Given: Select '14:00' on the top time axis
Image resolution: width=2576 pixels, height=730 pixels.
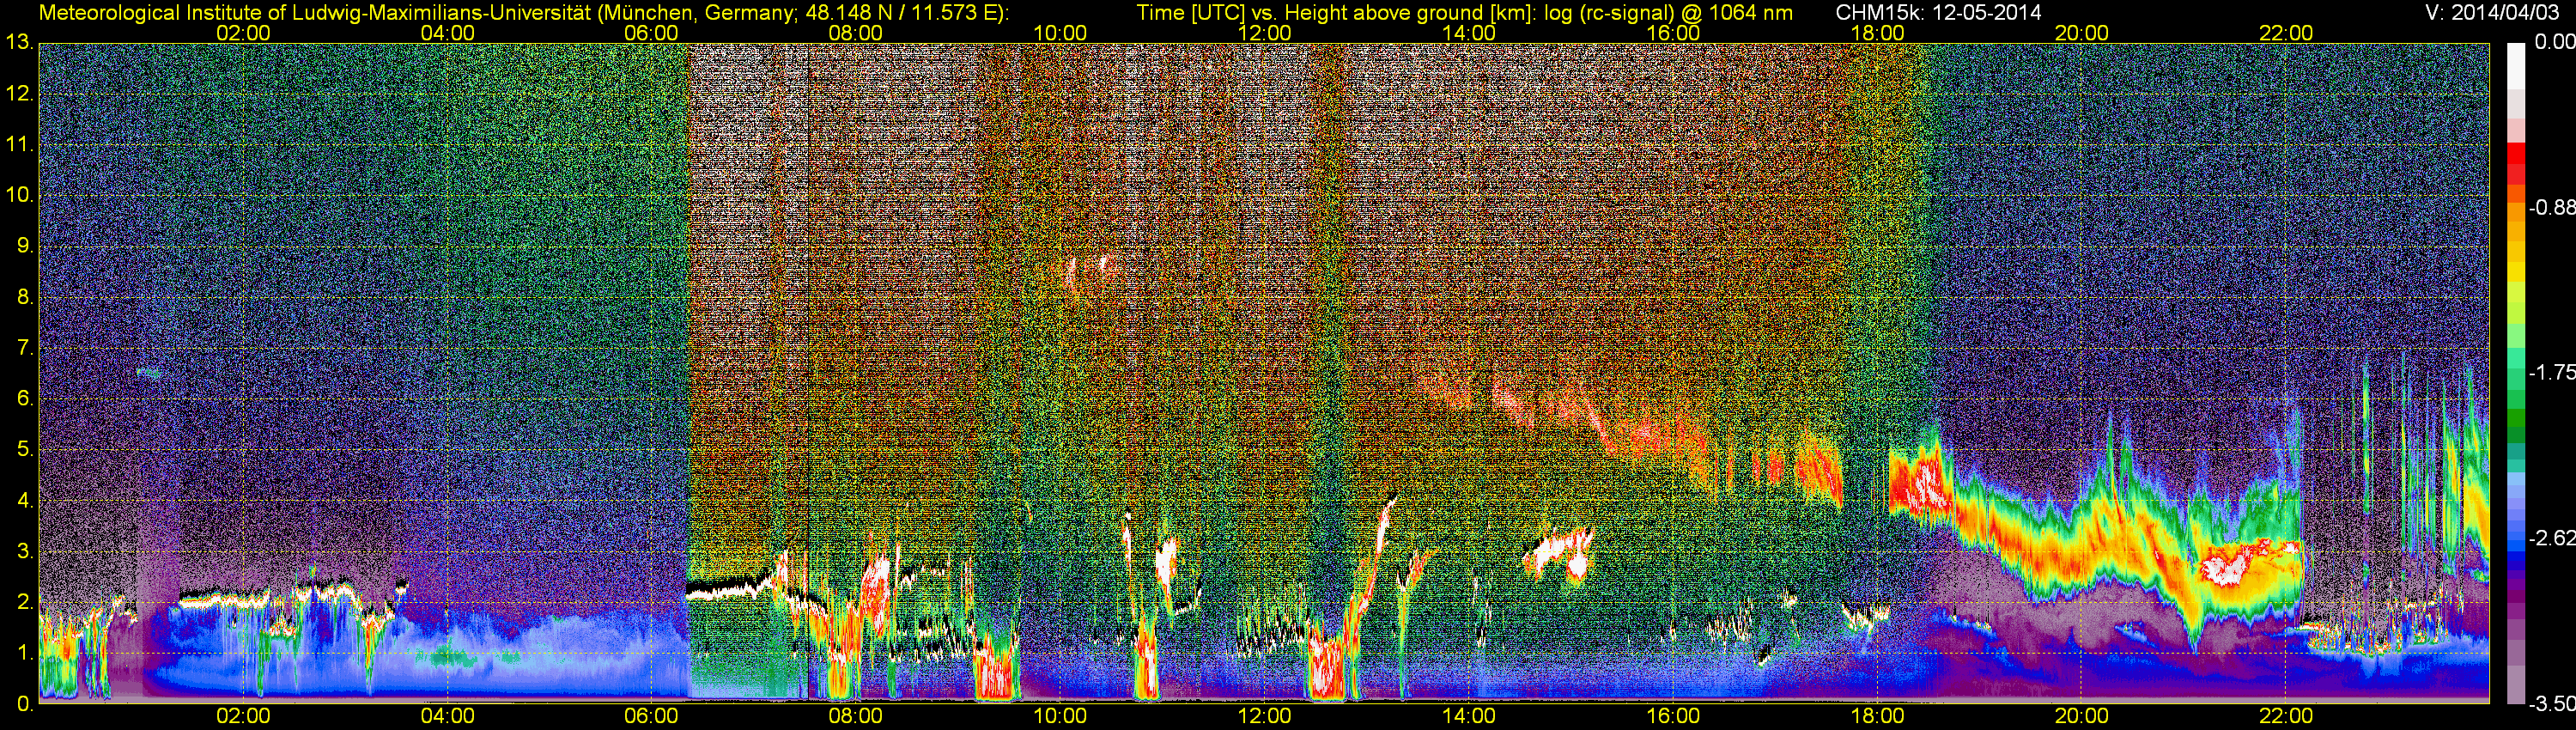Looking at the screenshot, I should point(1469,33).
